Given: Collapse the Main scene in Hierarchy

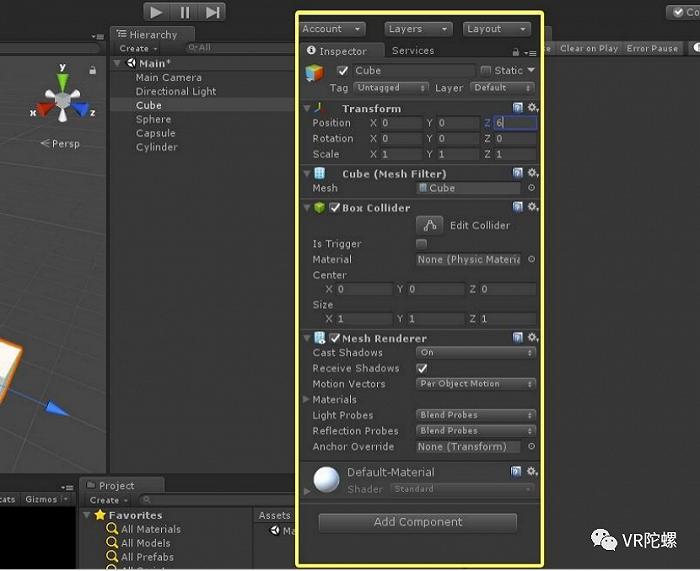Looking at the screenshot, I should click(x=117, y=63).
